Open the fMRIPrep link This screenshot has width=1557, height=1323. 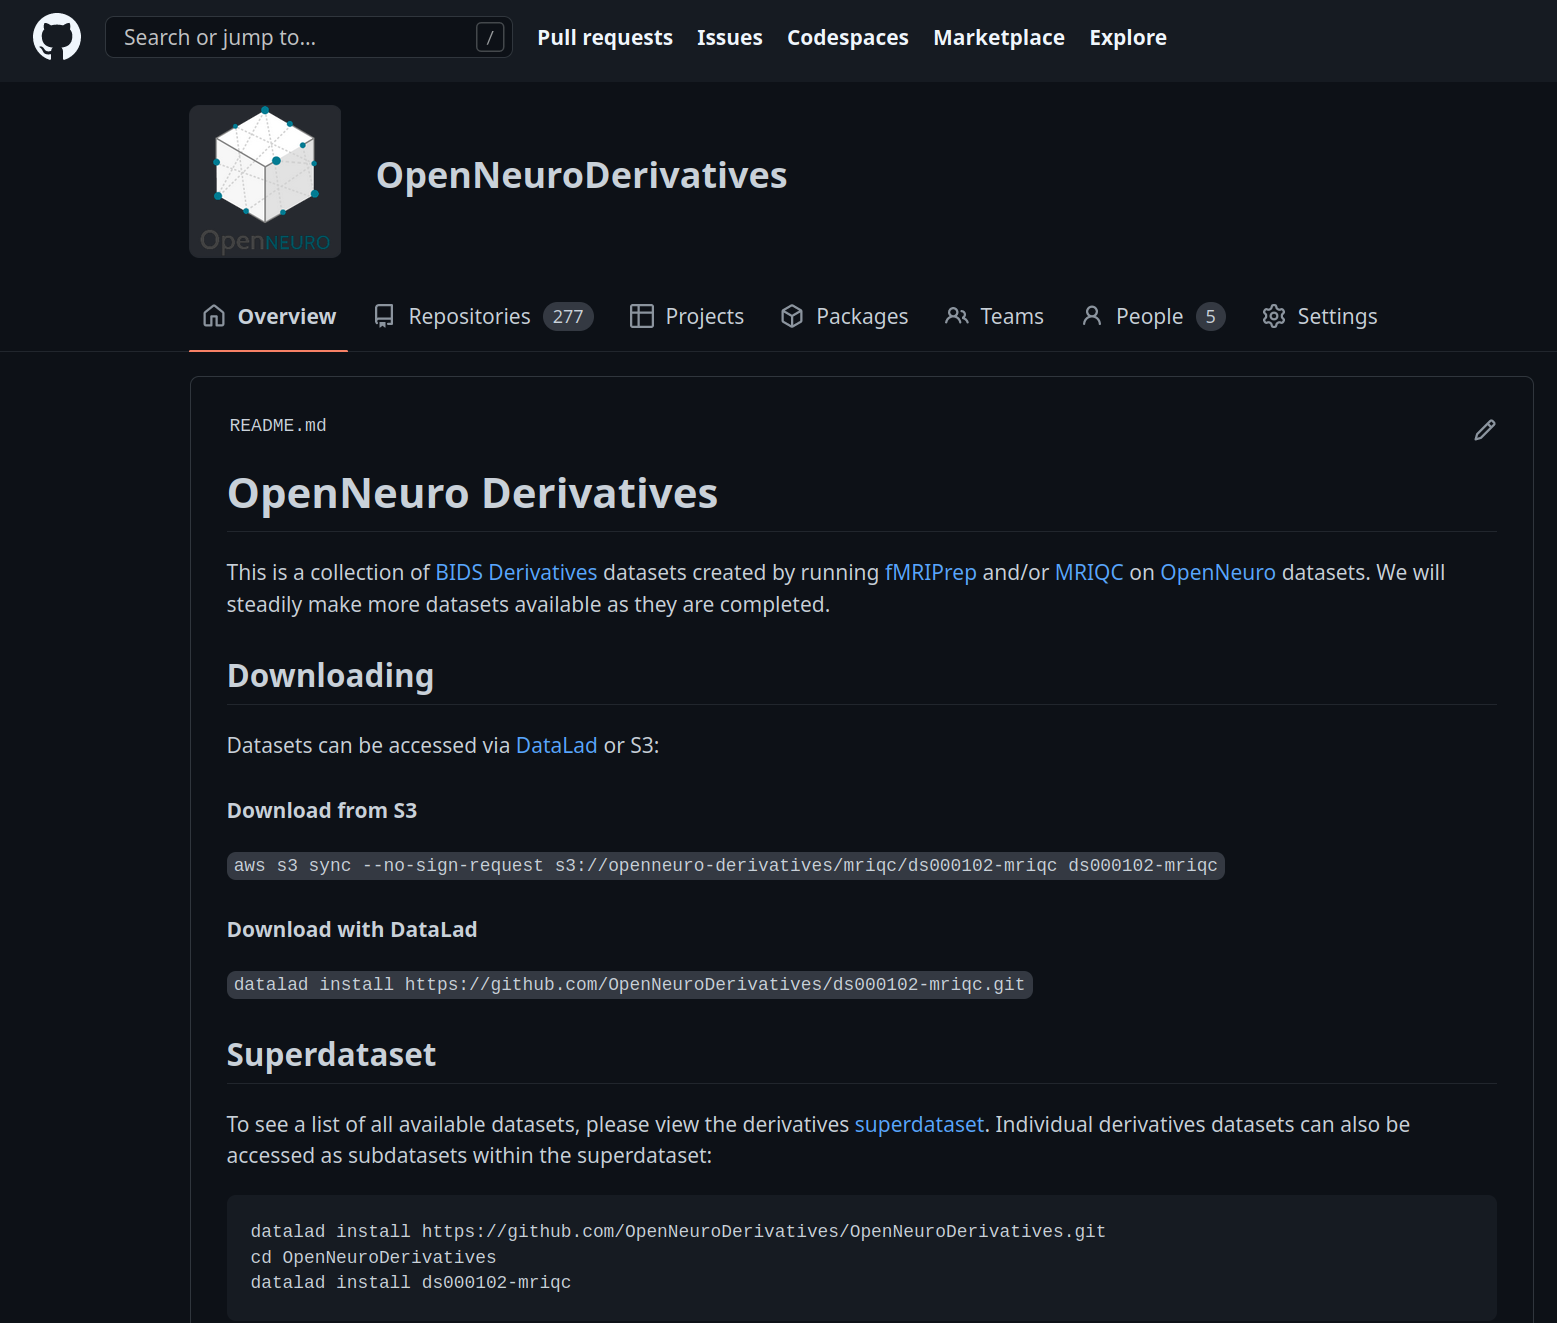pos(930,573)
